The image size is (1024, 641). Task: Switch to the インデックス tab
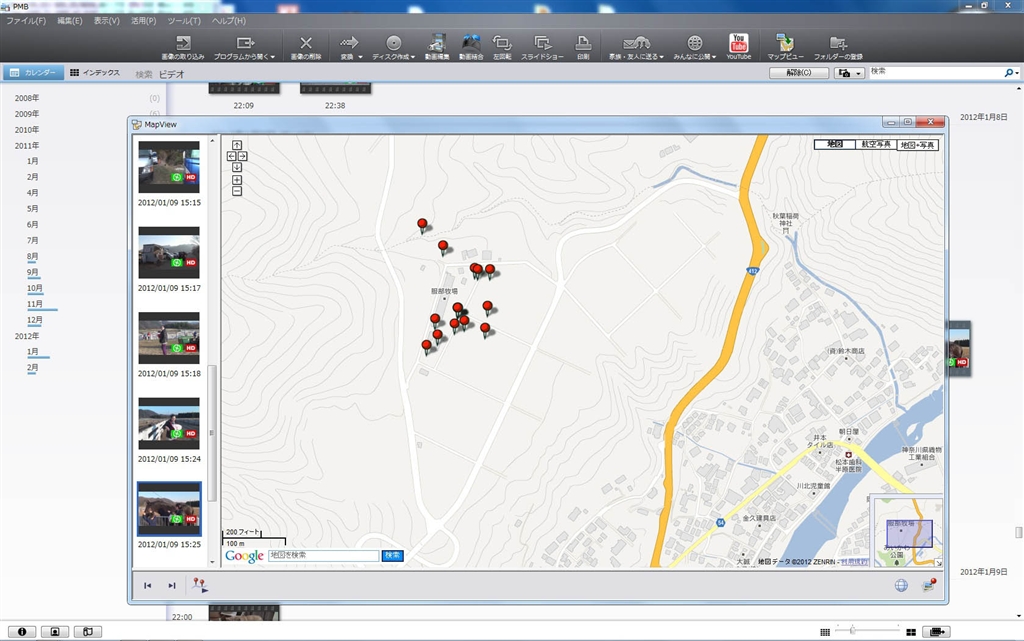pyautogui.click(x=95, y=73)
